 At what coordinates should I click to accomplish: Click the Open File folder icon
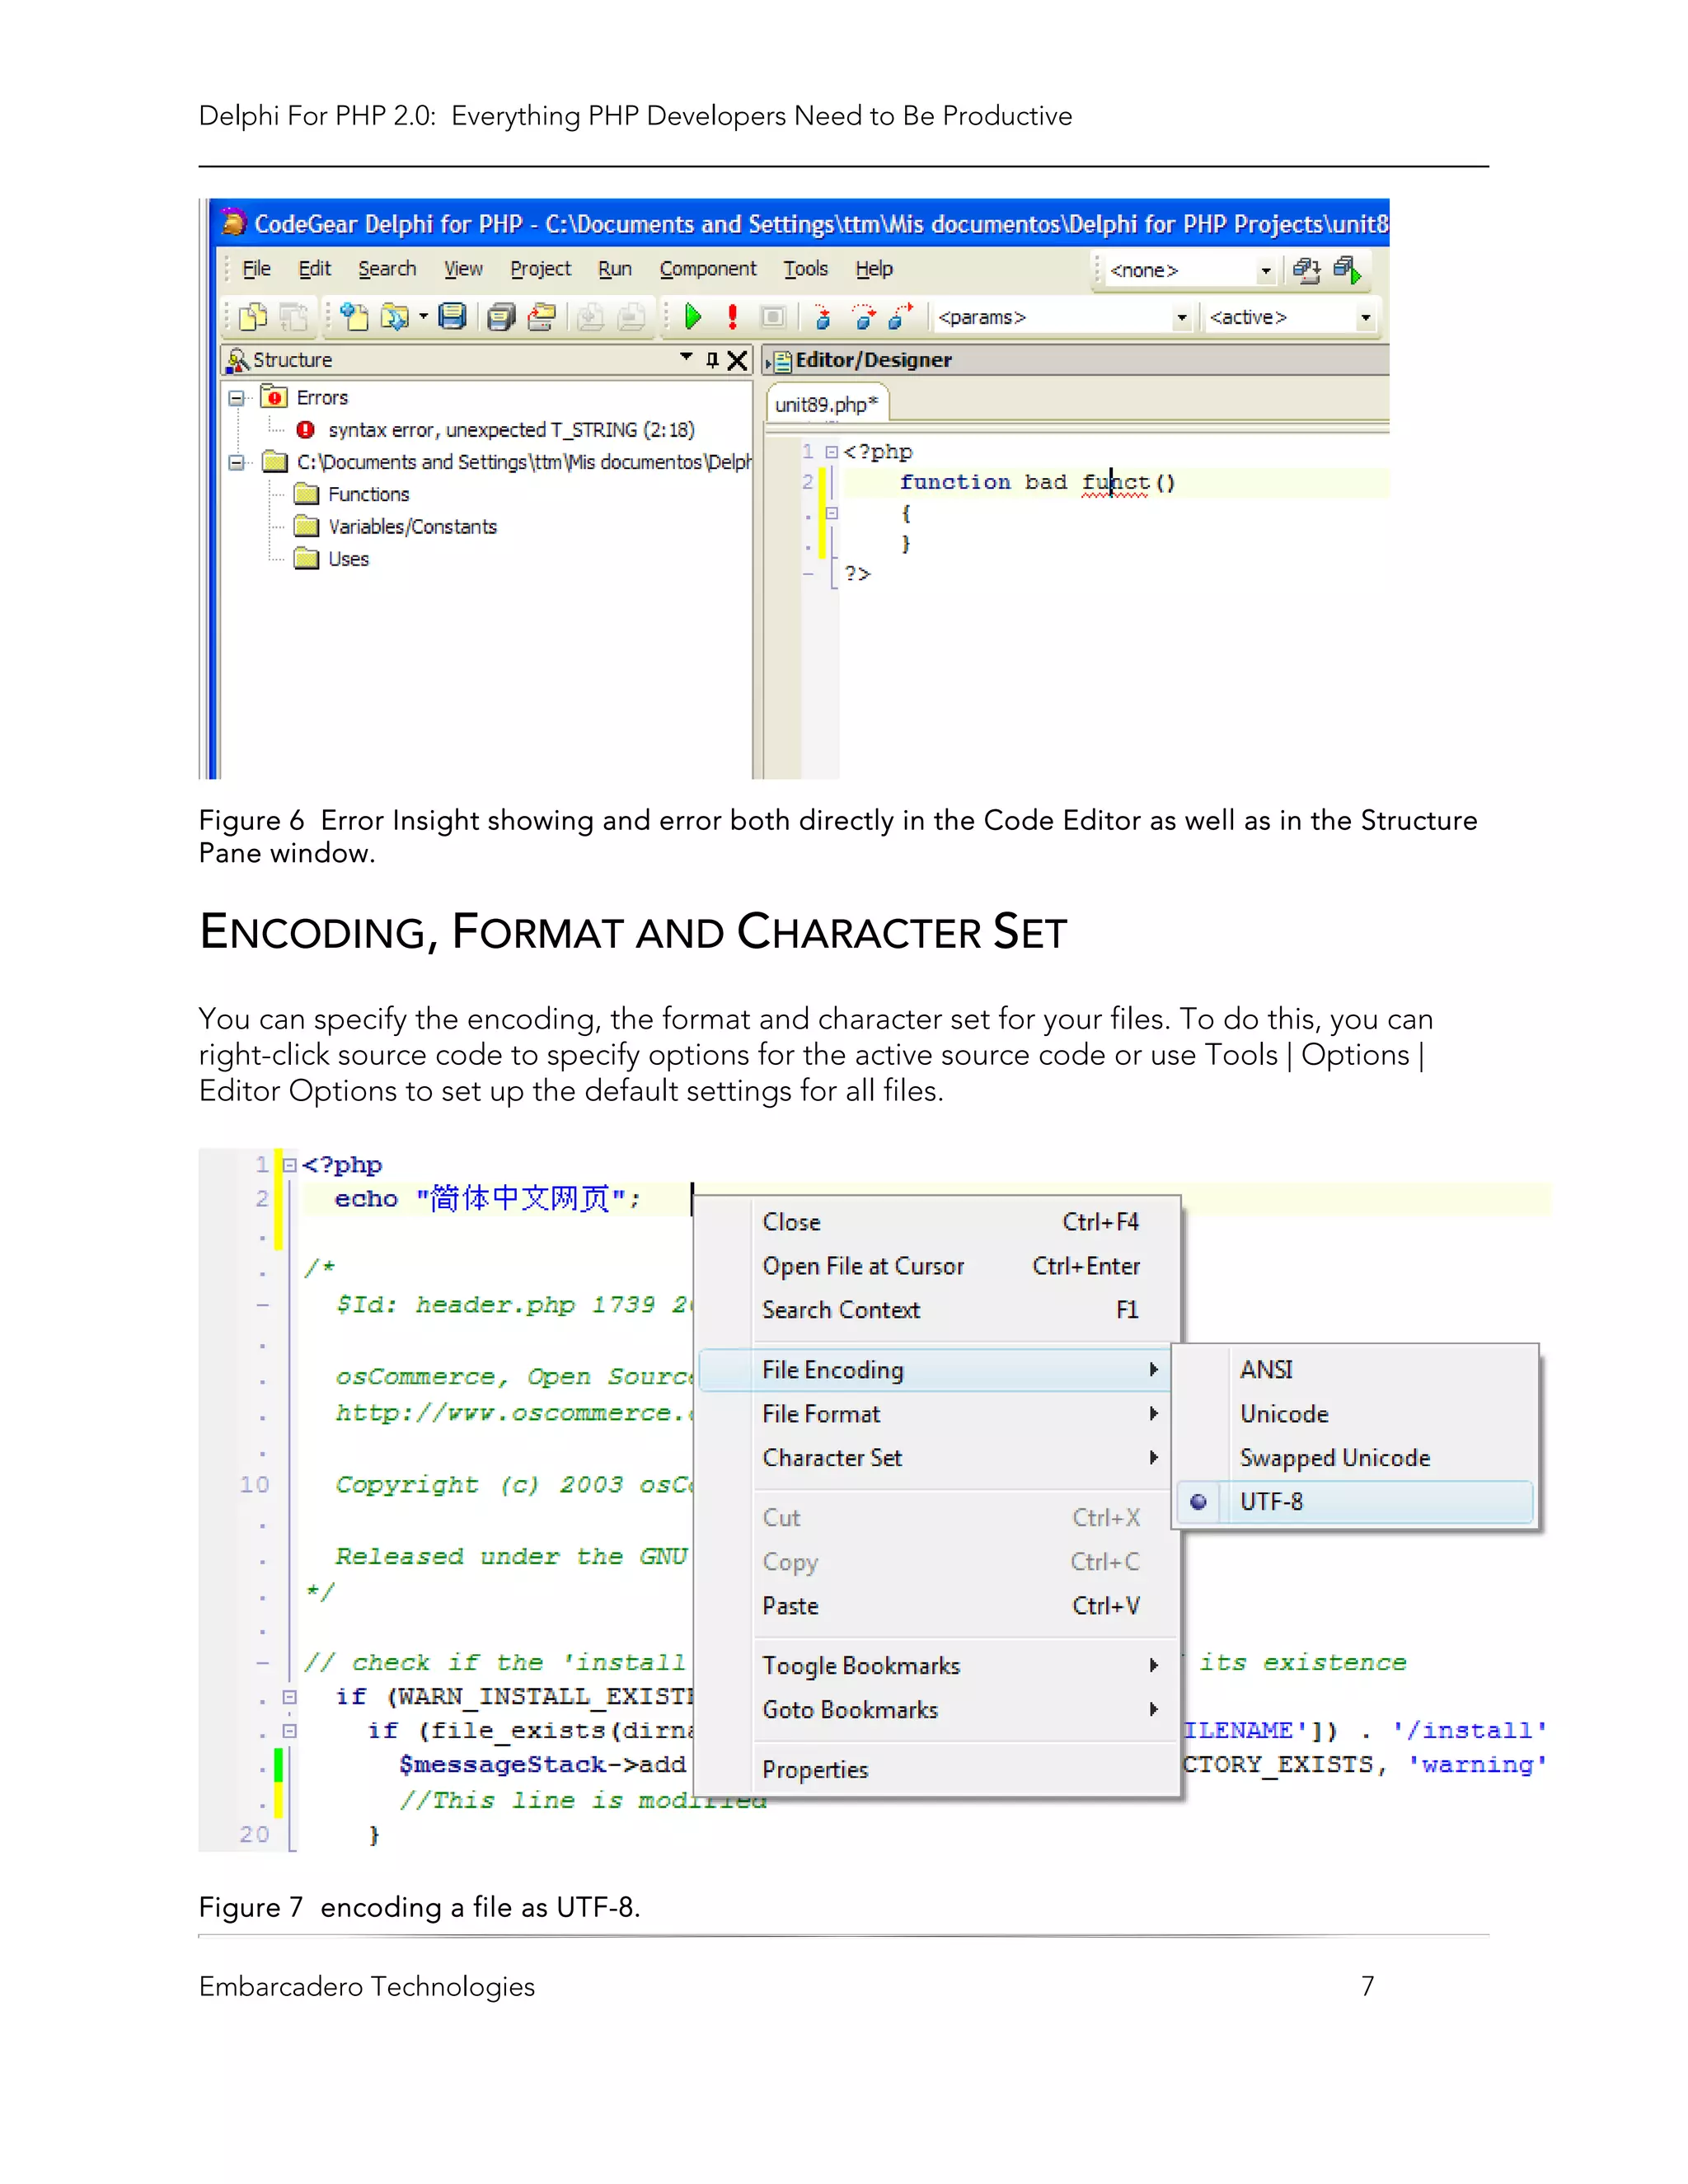[395, 317]
